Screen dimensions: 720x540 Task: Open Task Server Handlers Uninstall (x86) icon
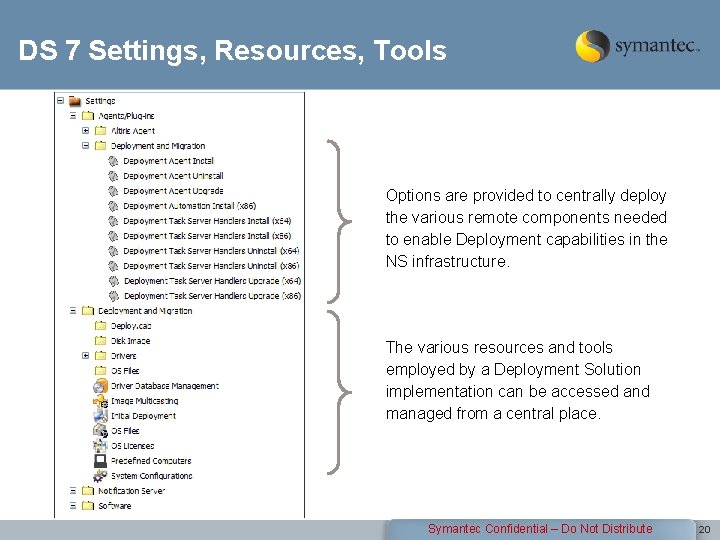coord(113,266)
